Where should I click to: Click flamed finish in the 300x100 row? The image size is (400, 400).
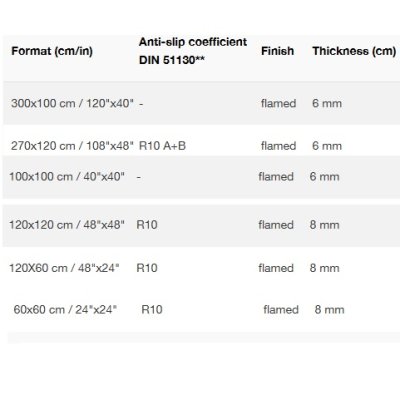pos(278,103)
